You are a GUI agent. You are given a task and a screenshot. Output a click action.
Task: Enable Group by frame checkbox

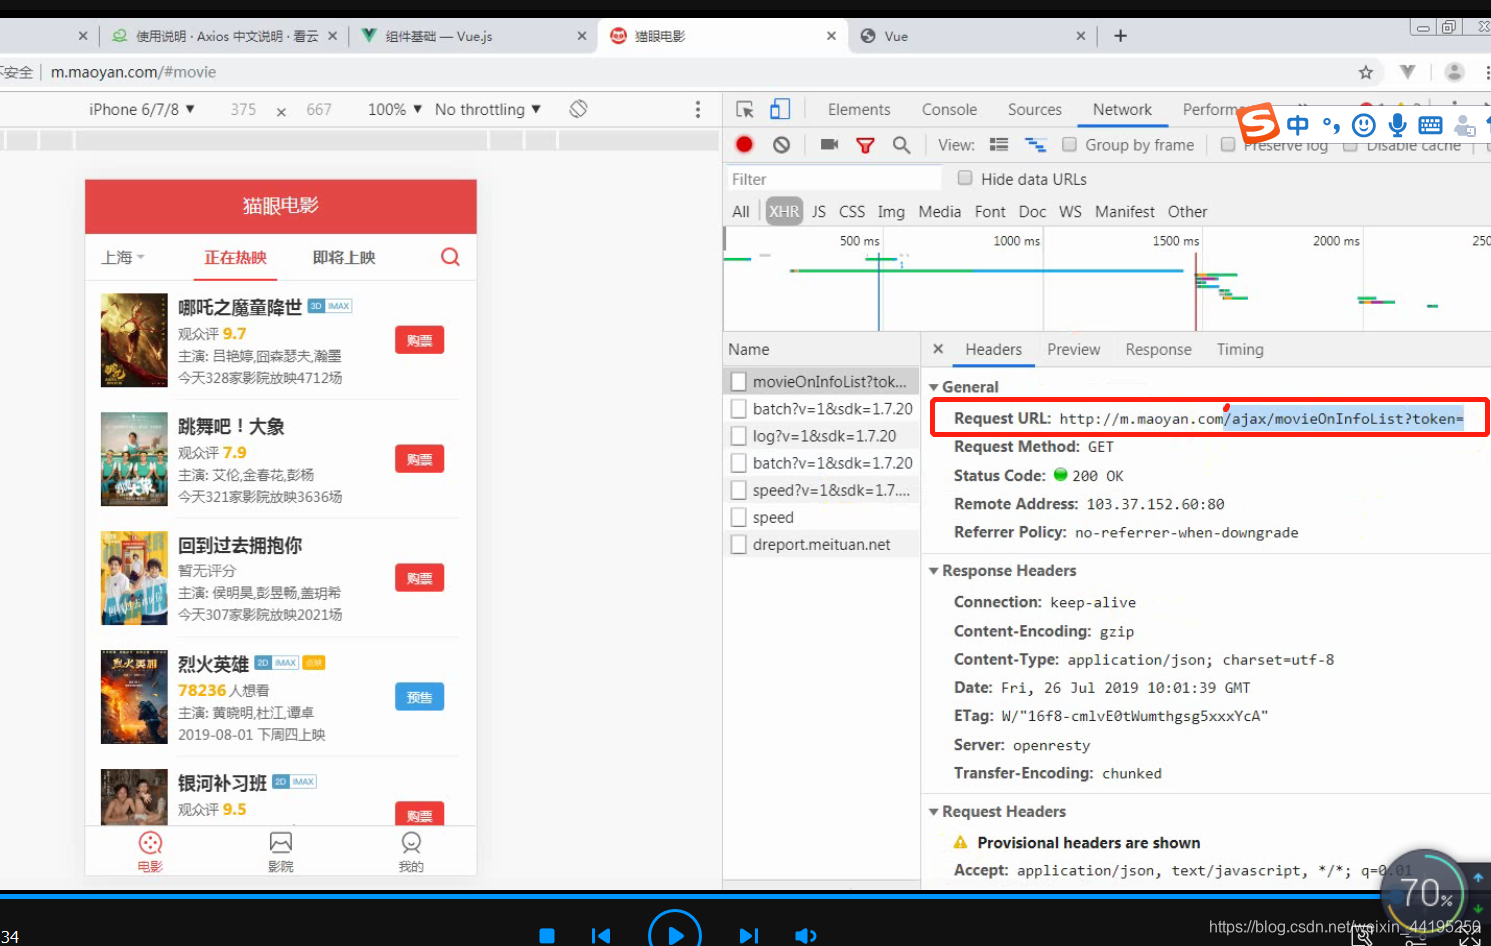[x=1069, y=145]
